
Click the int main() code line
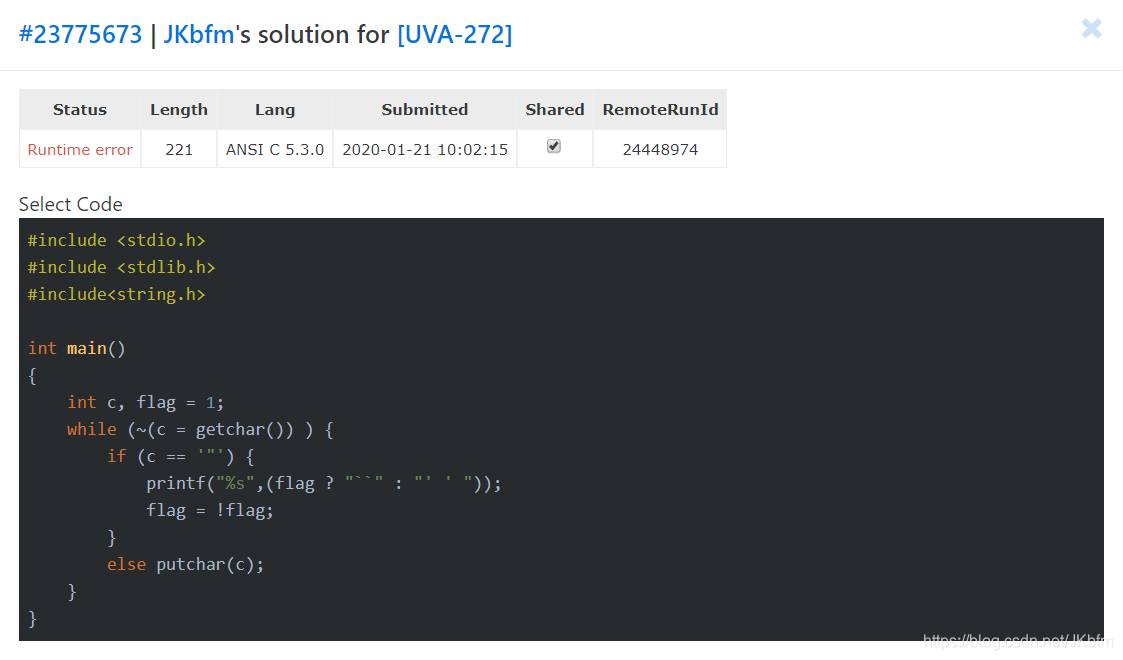click(77, 349)
